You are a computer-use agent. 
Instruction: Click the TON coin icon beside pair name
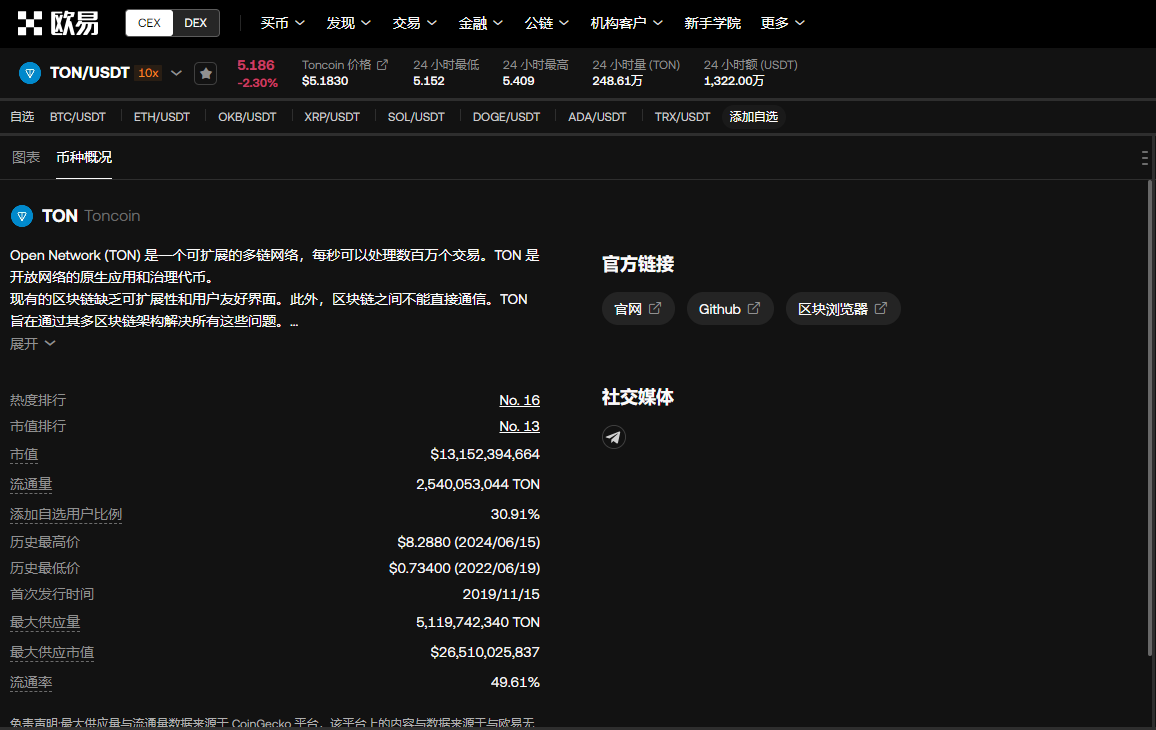pos(30,73)
